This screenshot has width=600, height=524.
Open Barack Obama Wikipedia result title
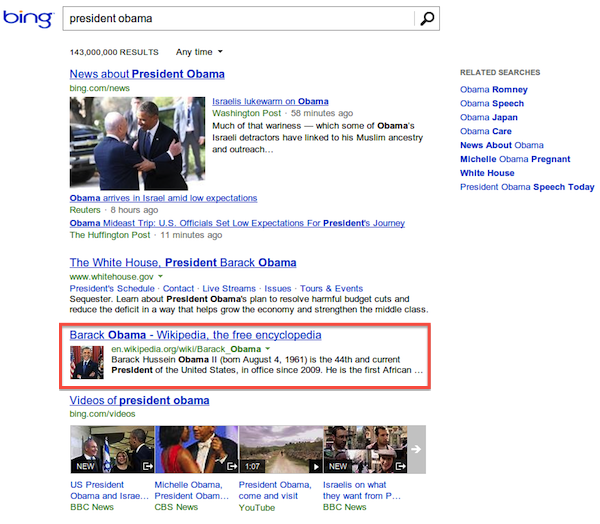coord(196,335)
